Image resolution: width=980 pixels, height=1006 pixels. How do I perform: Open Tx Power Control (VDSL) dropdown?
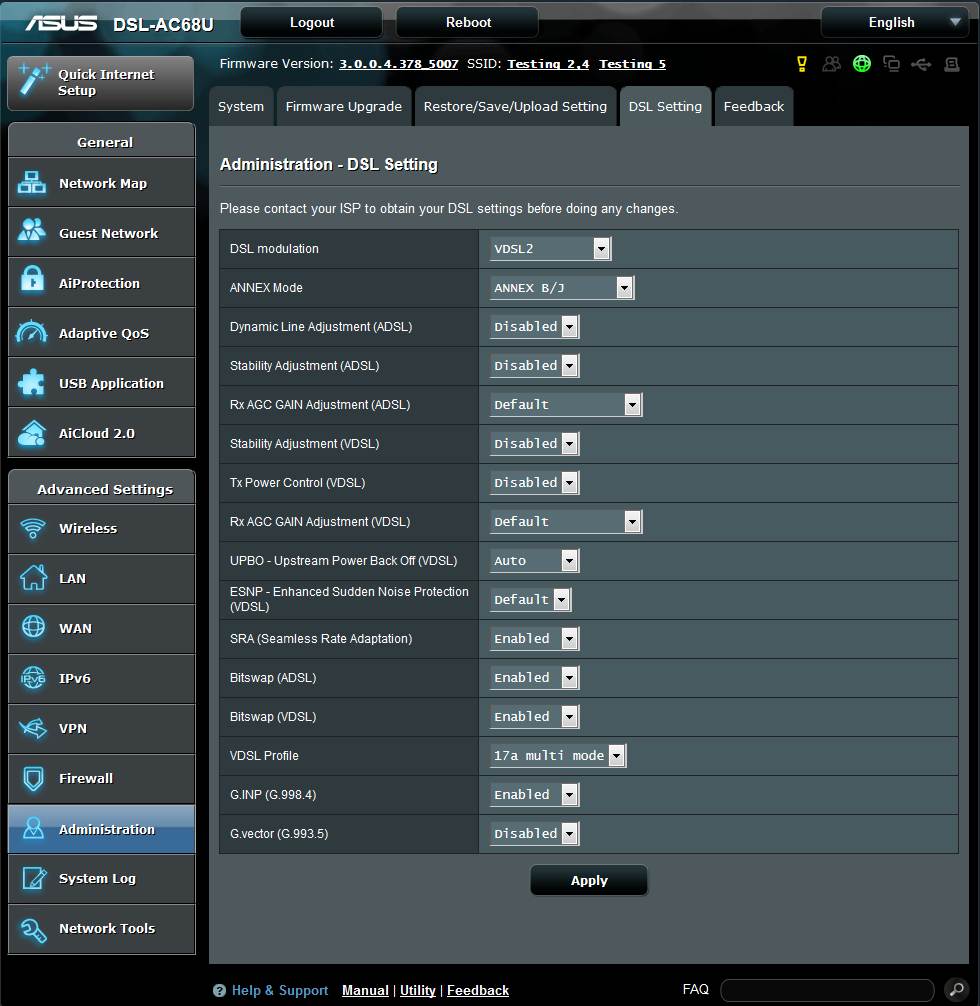point(534,482)
